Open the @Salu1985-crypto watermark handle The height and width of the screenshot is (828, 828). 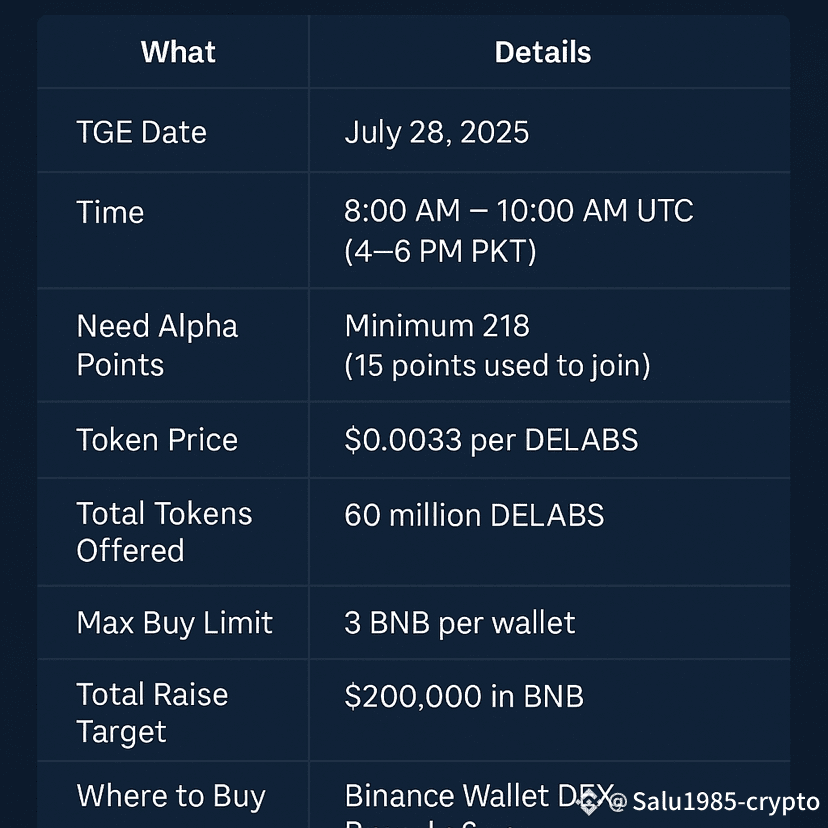pos(713,802)
